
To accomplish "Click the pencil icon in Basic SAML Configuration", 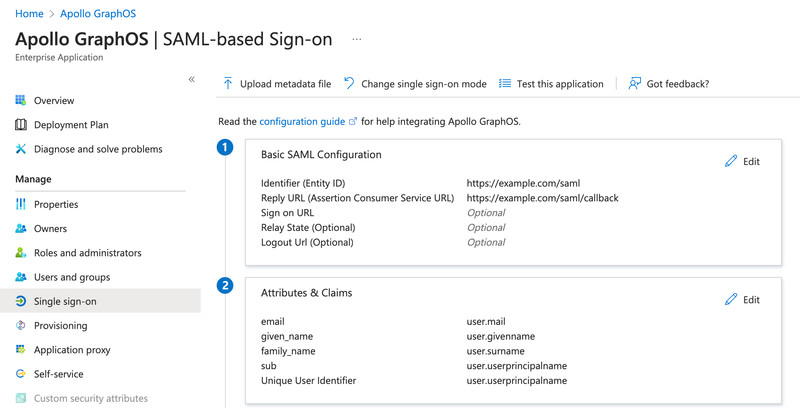I will pos(731,161).
